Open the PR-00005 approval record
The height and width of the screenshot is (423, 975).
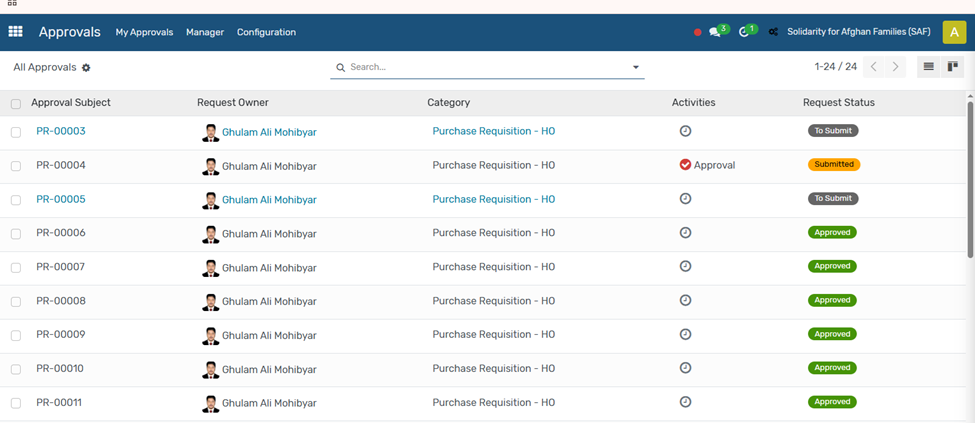pyautogui.click(x=61, y=199)
